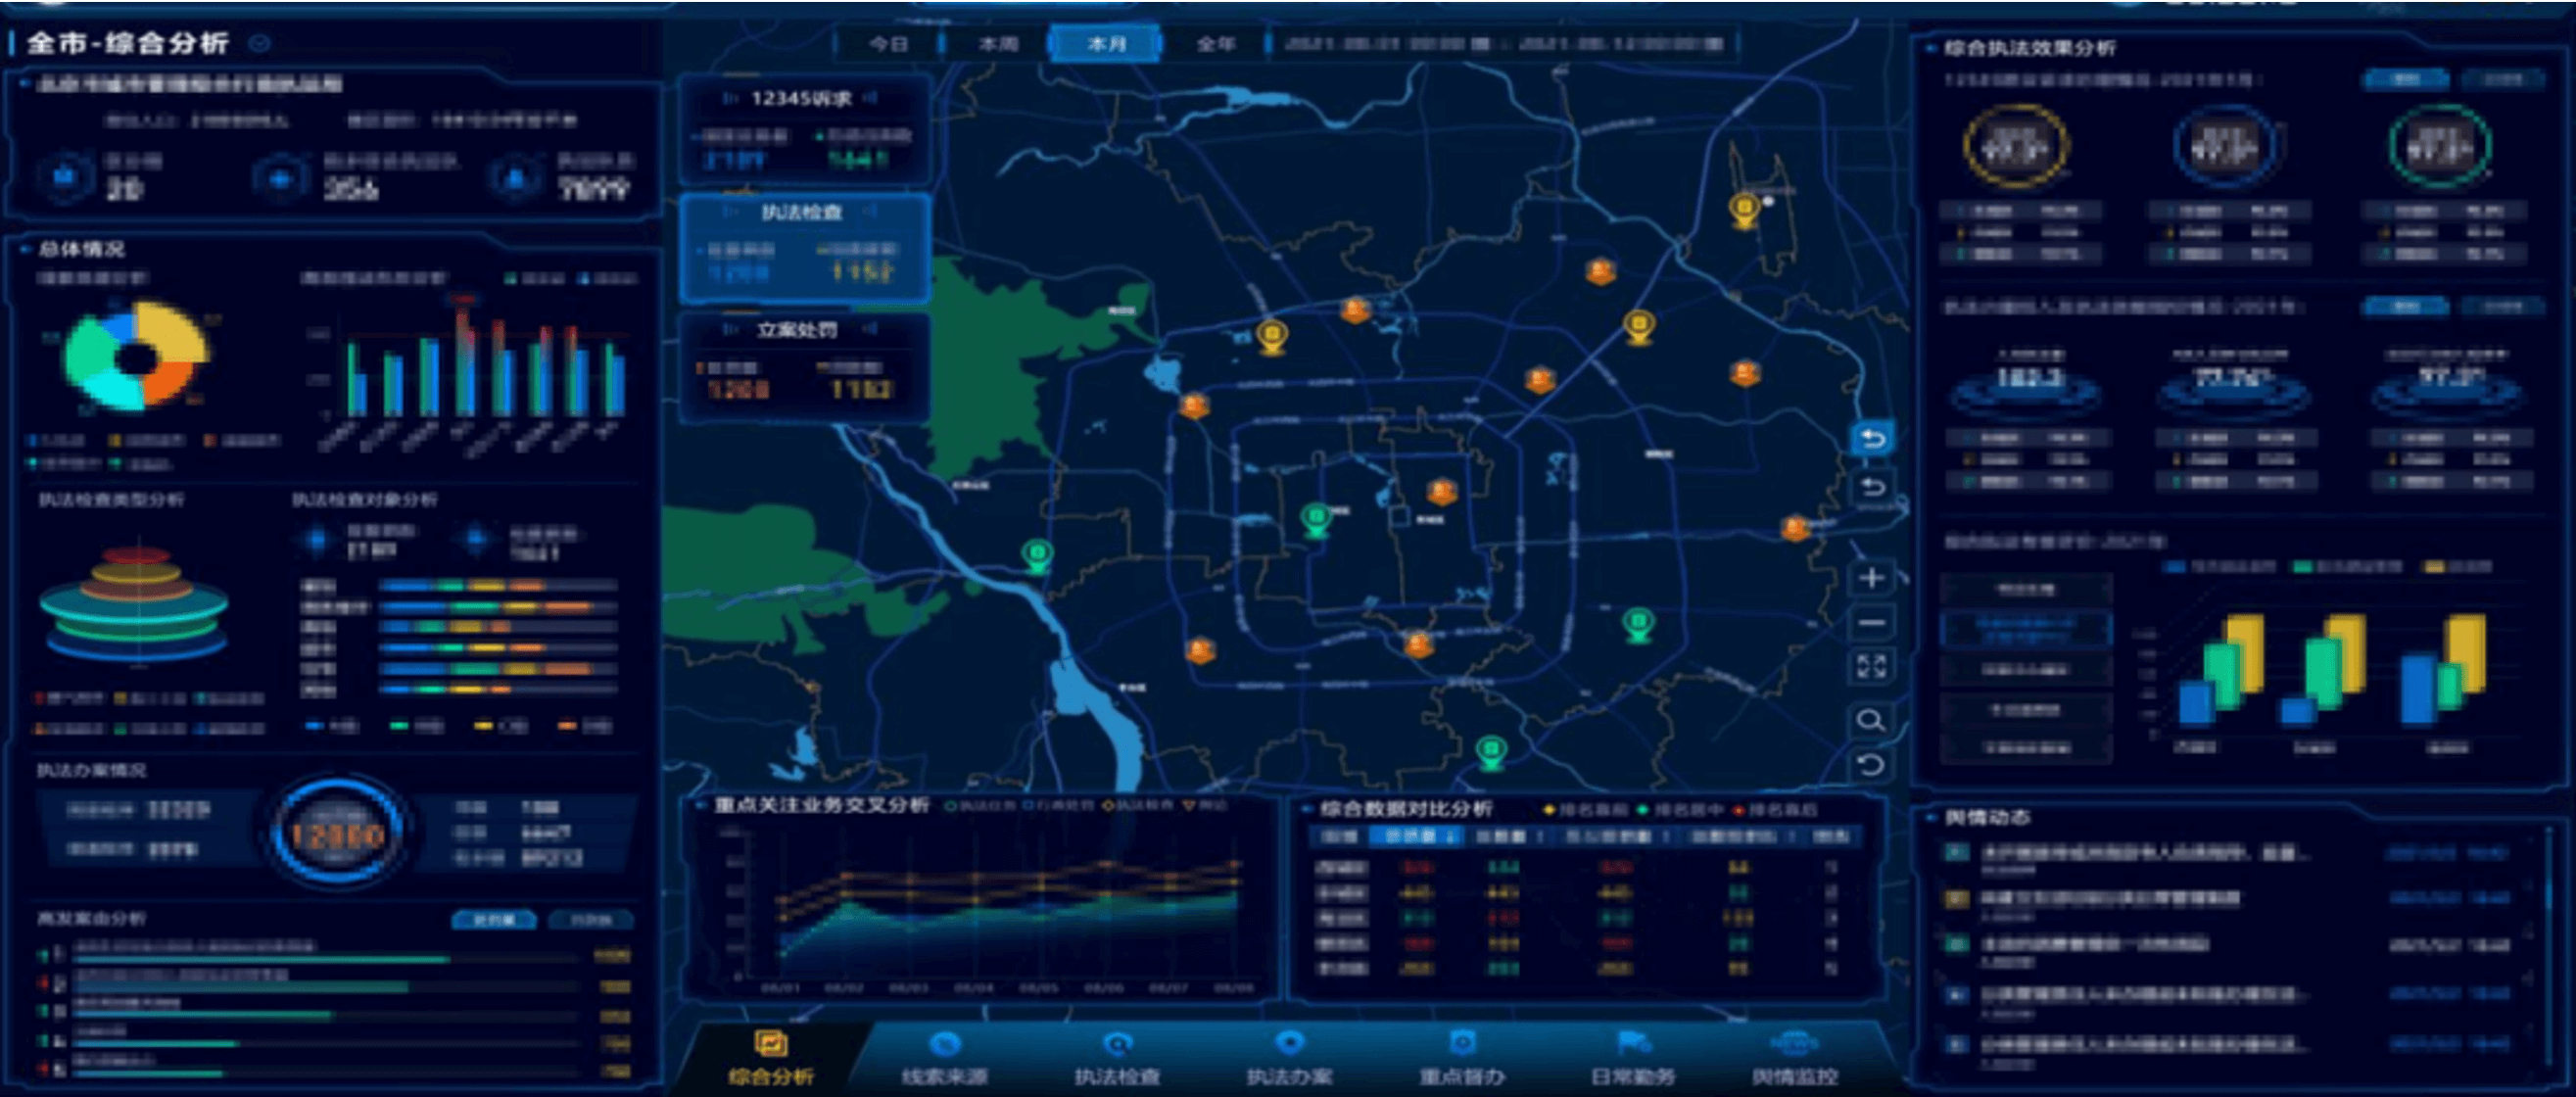The width and height of the screenshot is (2576, 1097).
Task: Switch time range to 今日
Action: pyautogui.click(x=888, y=44)
